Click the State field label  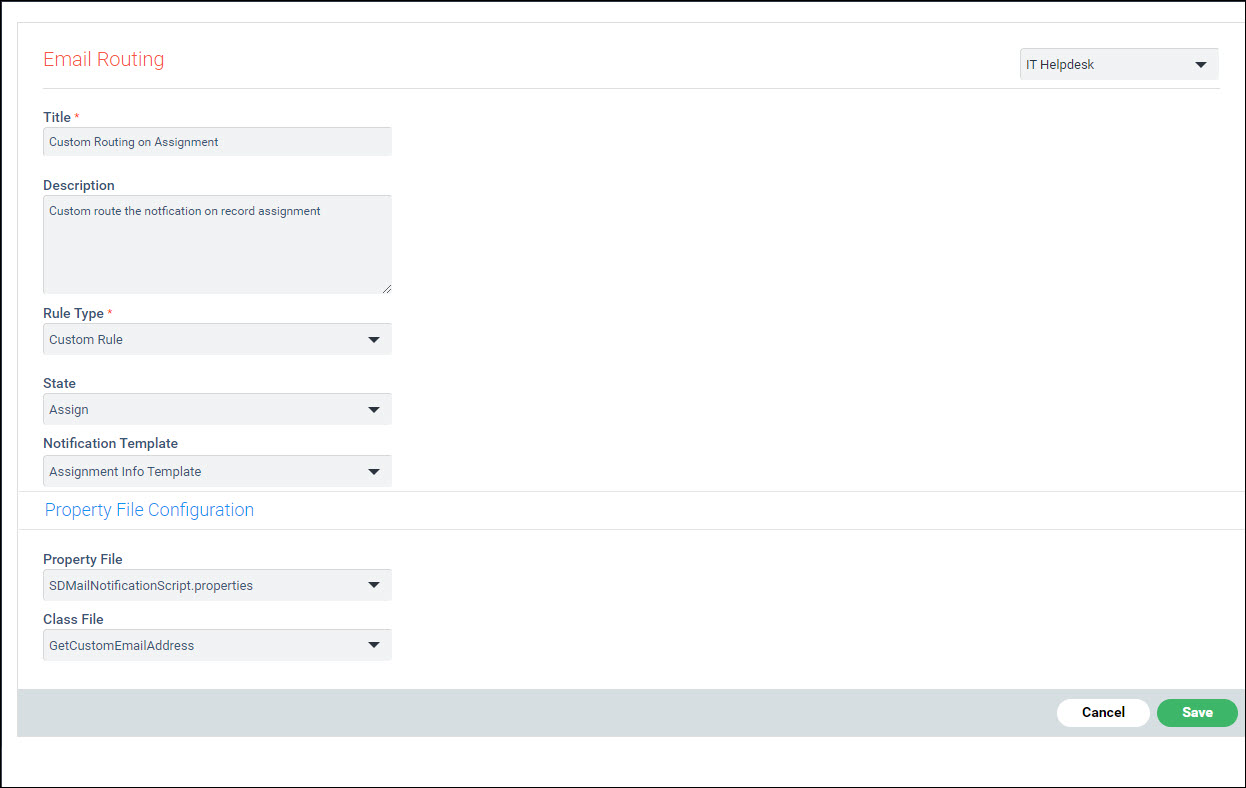[59, 383]
